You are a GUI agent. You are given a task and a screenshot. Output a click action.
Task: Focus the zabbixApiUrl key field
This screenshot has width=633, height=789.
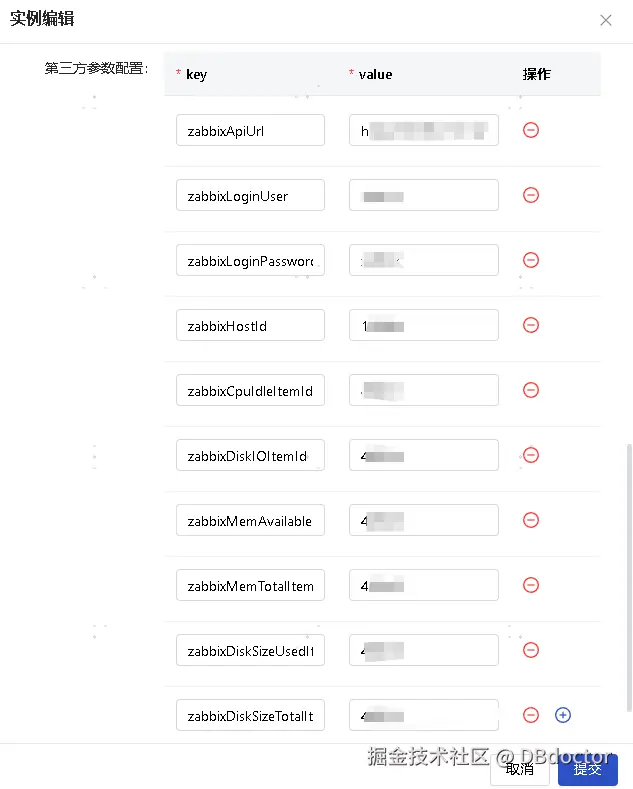[x=250, y=130]
